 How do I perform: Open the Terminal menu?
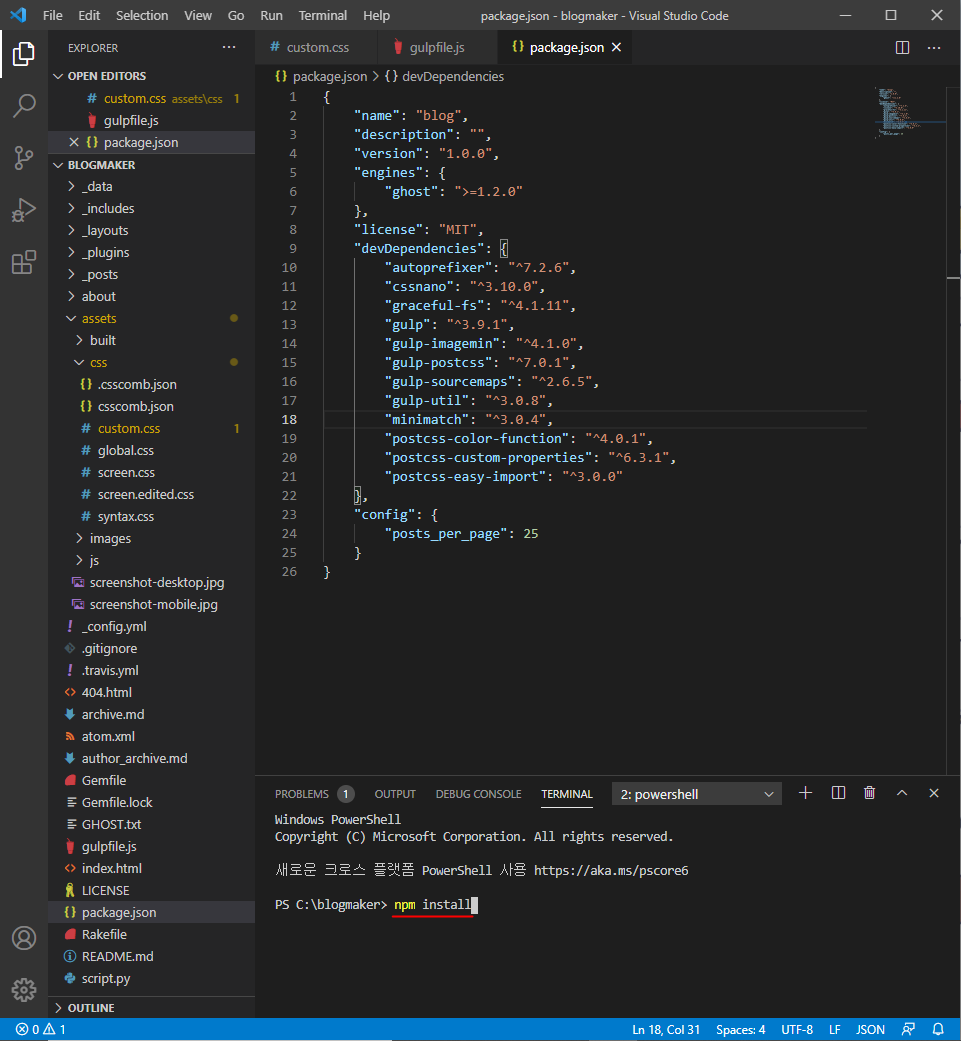323,15
